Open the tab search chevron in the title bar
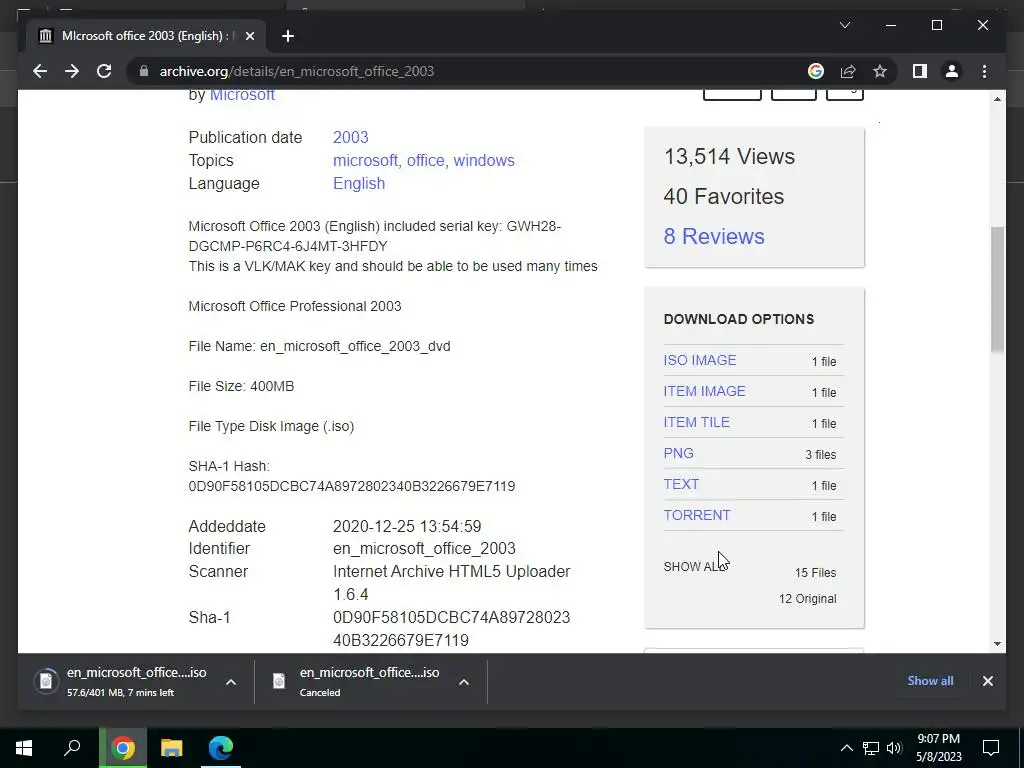This screenshot has width=1024, height=768. 844,25
